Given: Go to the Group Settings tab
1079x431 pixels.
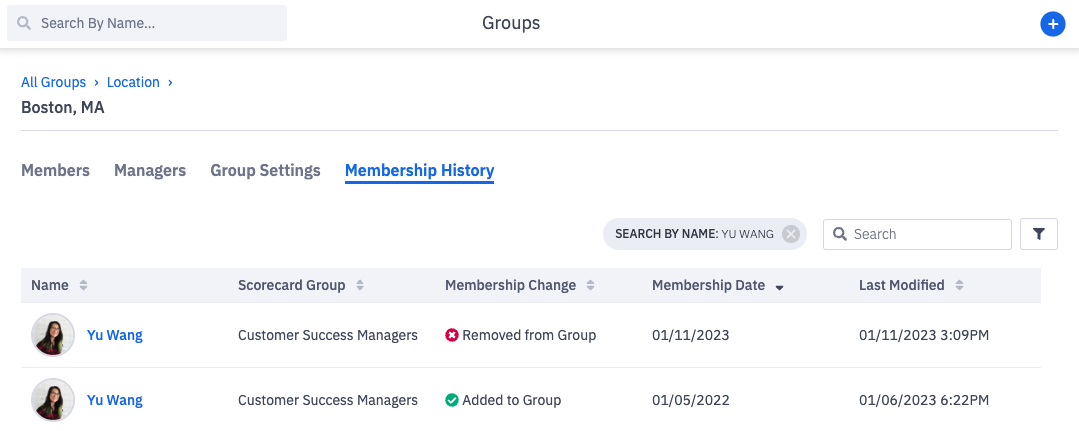Looking at the screenshot, I should pos(265,170).
